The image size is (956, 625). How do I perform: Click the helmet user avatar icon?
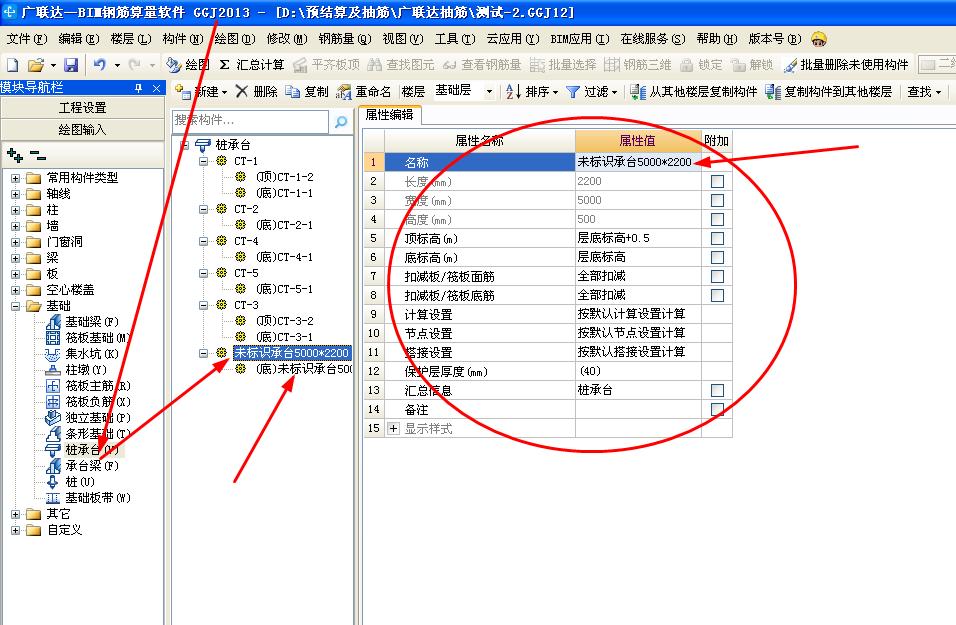click(x=819, y=39)
